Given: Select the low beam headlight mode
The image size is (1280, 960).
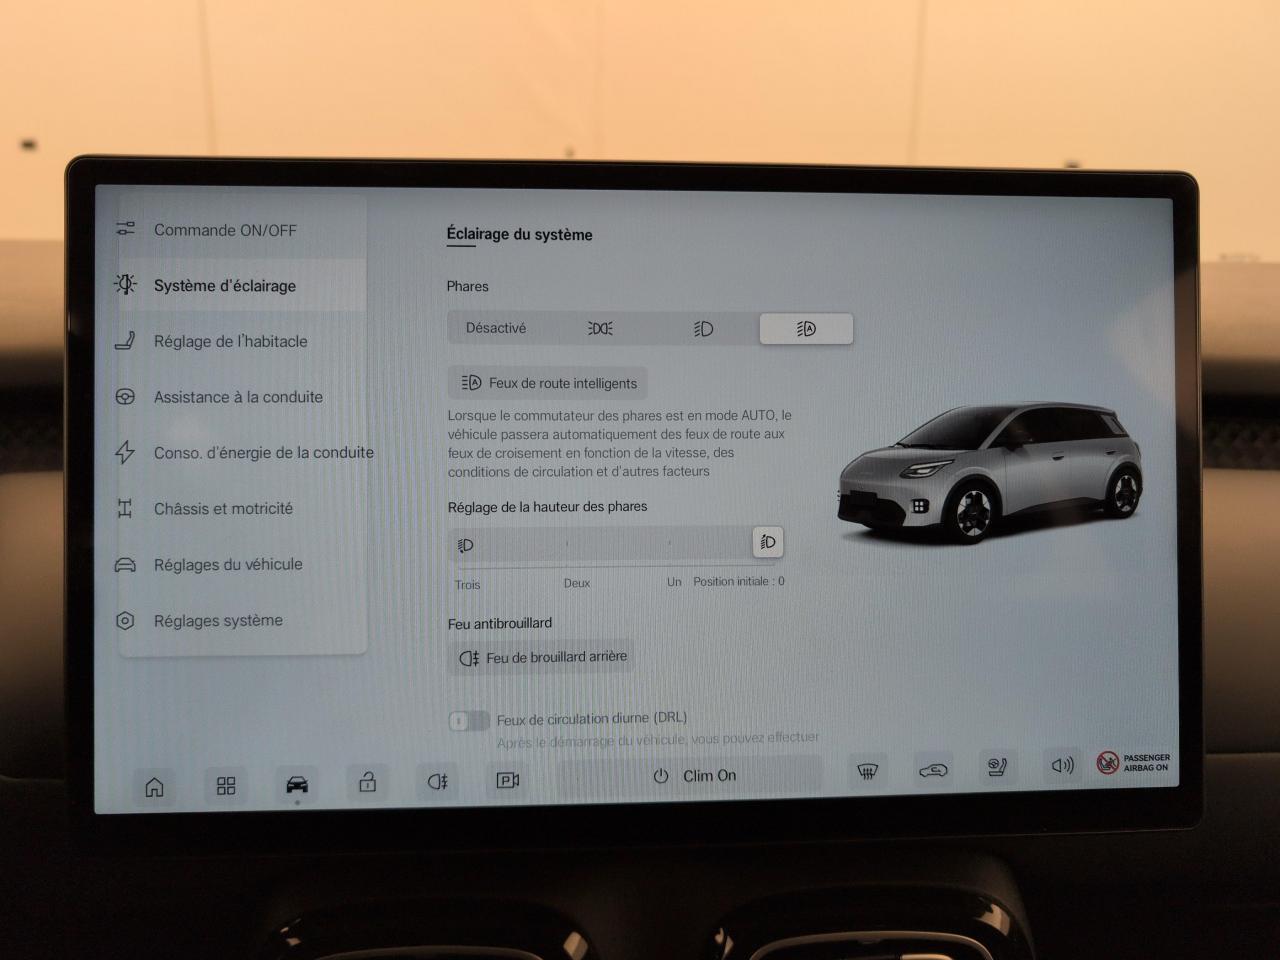Looking at the screenshot, I should point(703,329).
